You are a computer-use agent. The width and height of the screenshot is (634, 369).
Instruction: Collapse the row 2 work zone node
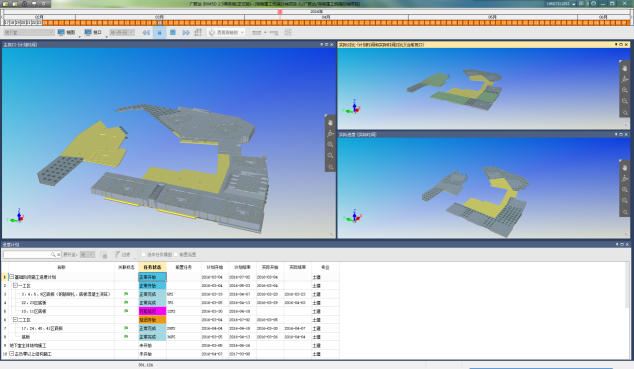tap(15, 285)
